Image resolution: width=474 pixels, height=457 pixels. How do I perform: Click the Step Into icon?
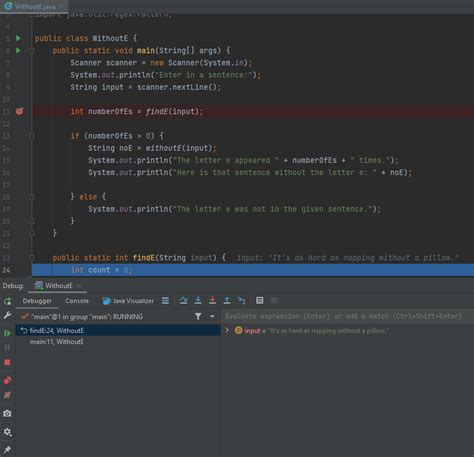(x=198, y=301)
